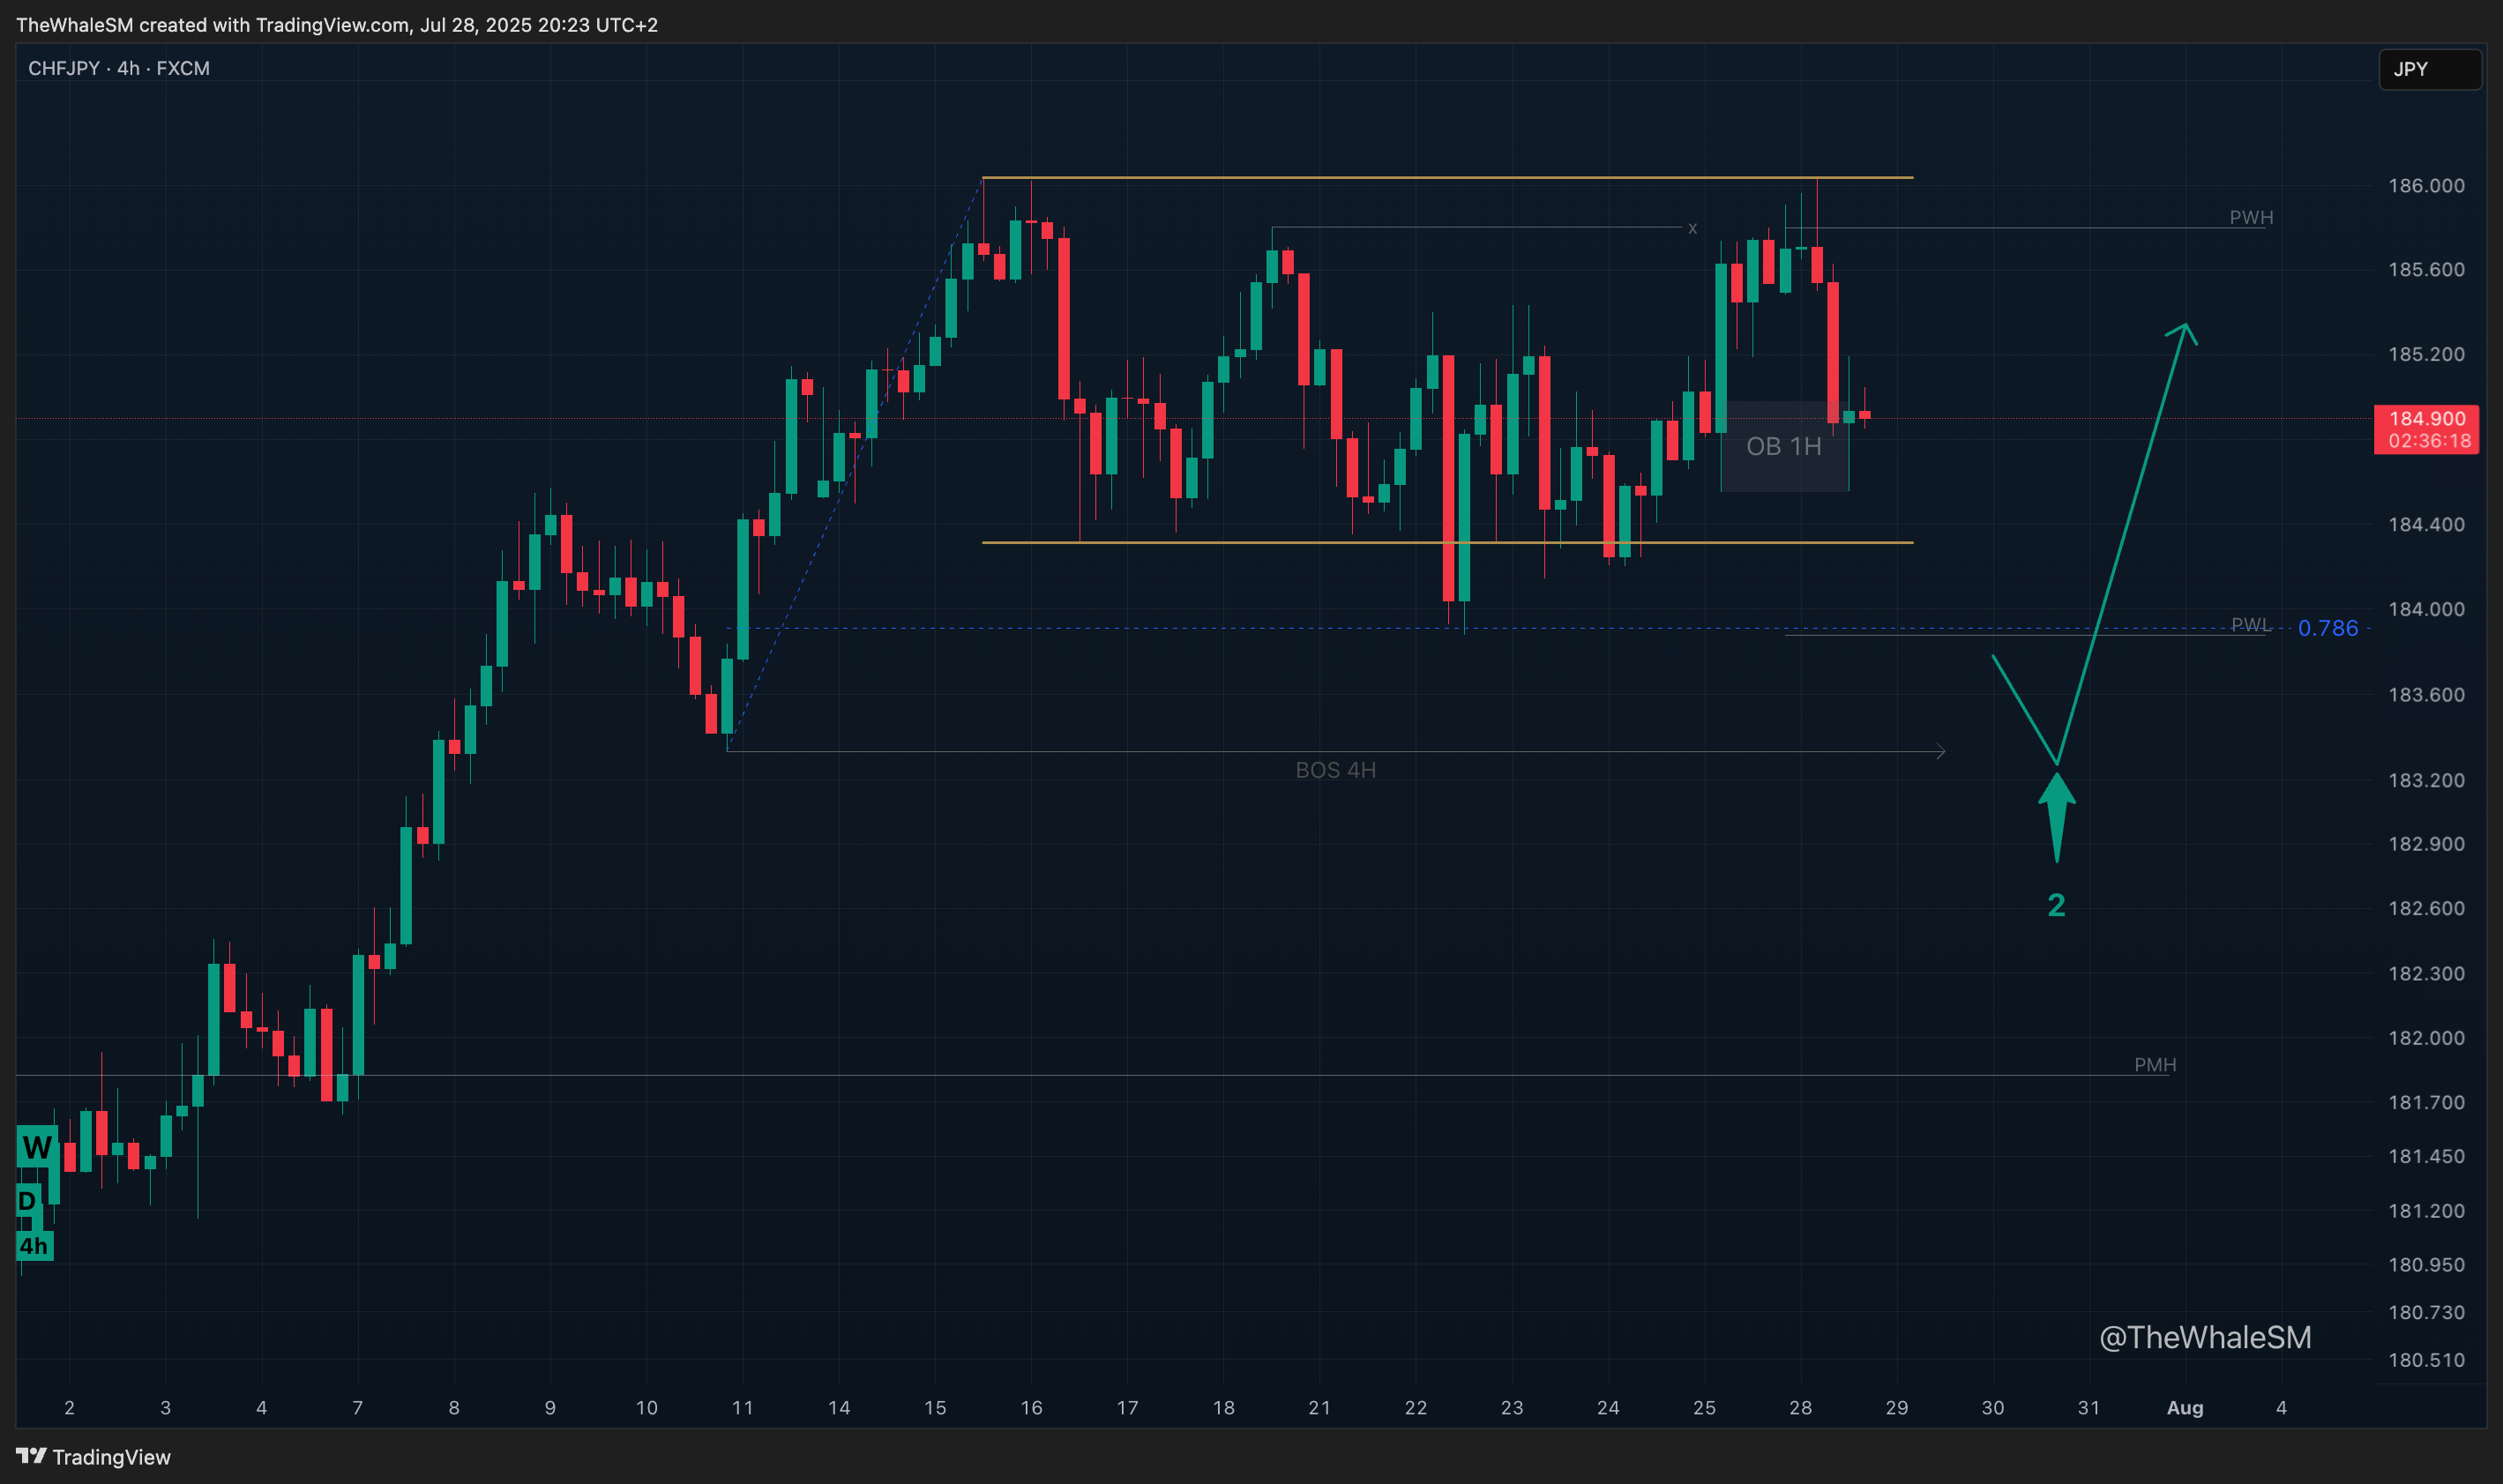Click the CHFJPY · 4h · FXCM symbol title
This screenshot has height=1484, width=2503.
pyautogui.click(x=119, y=68)
